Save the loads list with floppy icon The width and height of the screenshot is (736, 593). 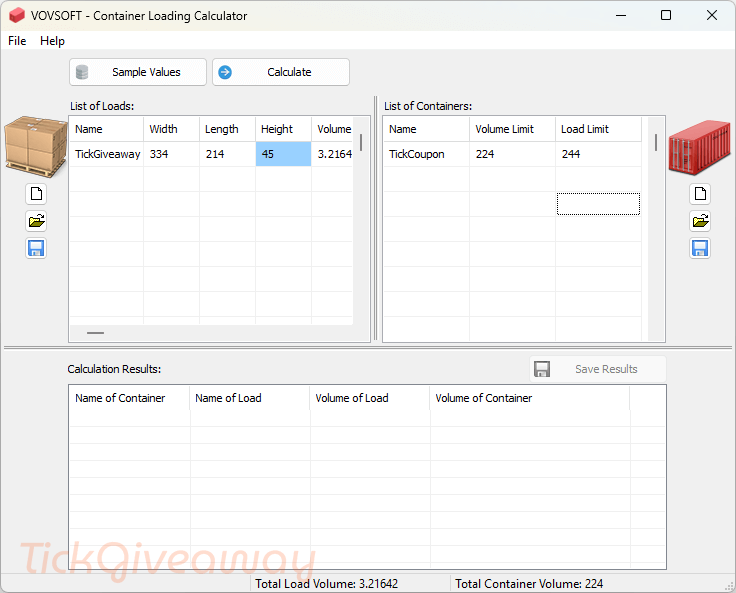36,248
